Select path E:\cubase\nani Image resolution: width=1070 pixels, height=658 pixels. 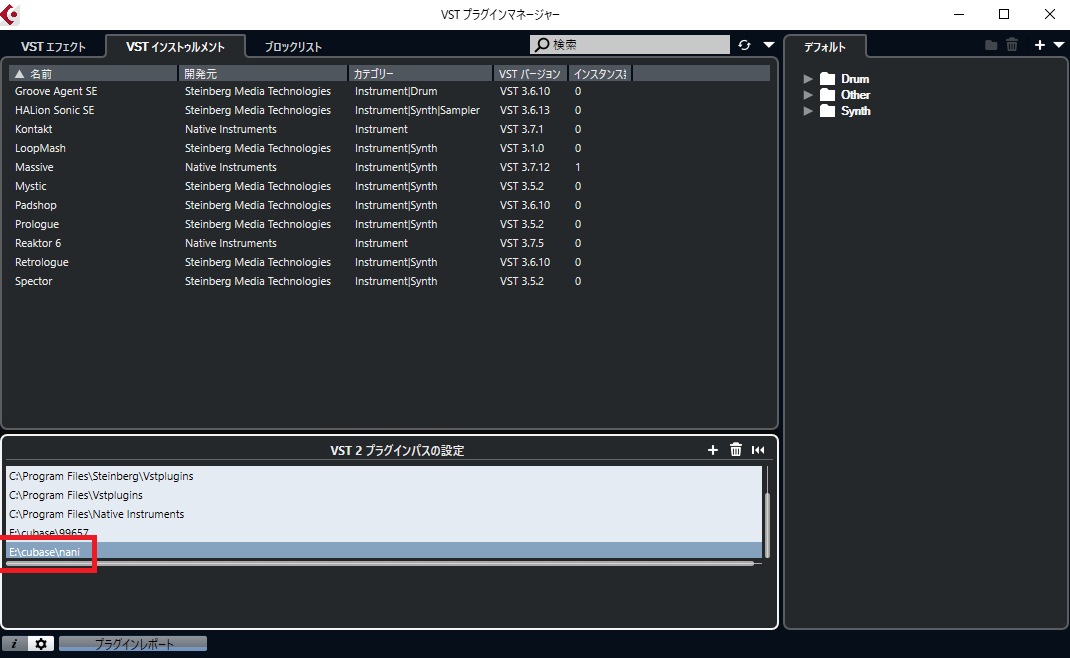[x=384, y=552]
